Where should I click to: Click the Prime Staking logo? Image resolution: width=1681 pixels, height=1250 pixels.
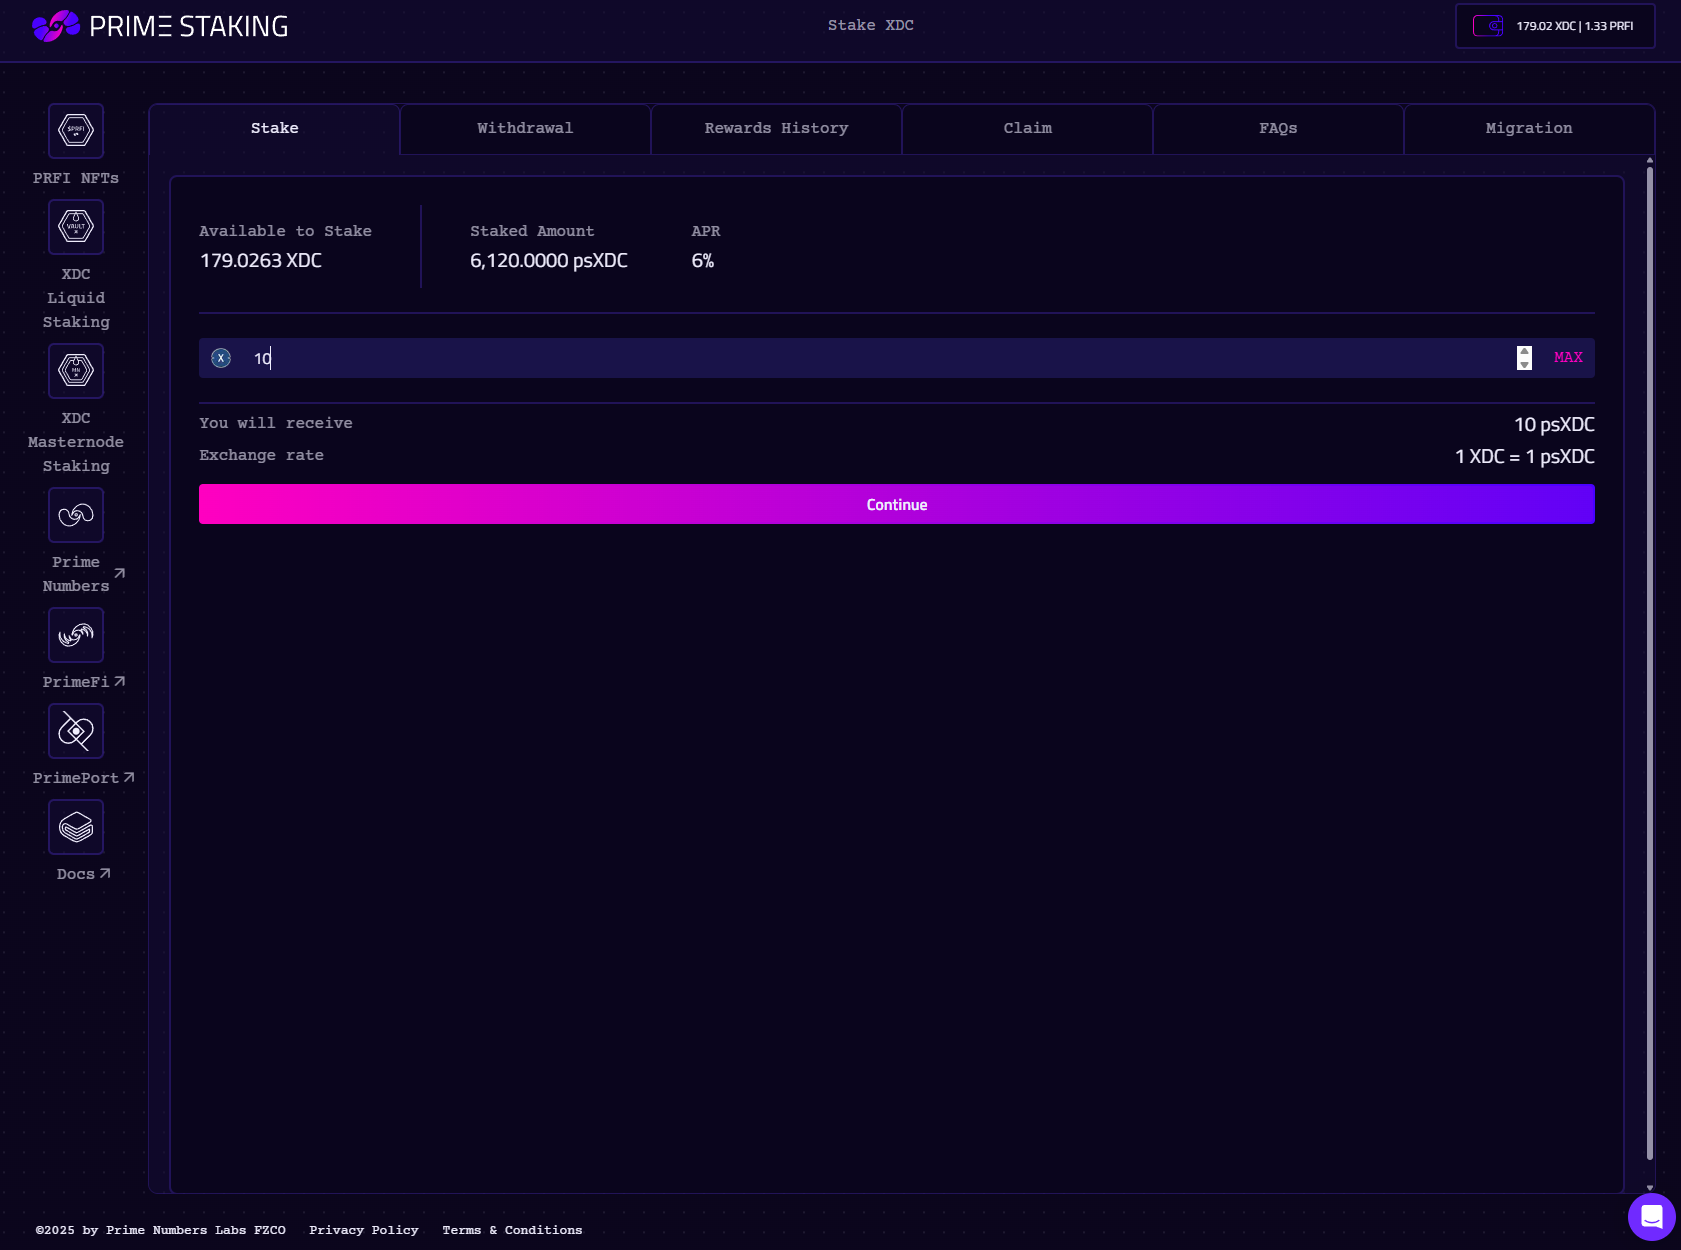pyautogui.click(x=160, y=26)
